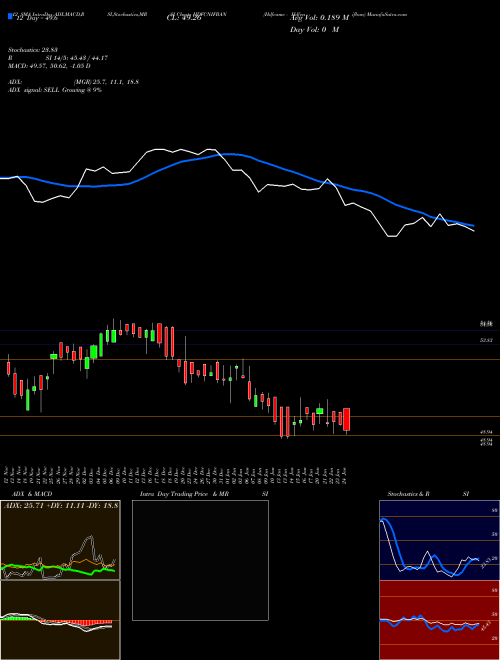Click the ADX lines chart panel

[60, 540]
